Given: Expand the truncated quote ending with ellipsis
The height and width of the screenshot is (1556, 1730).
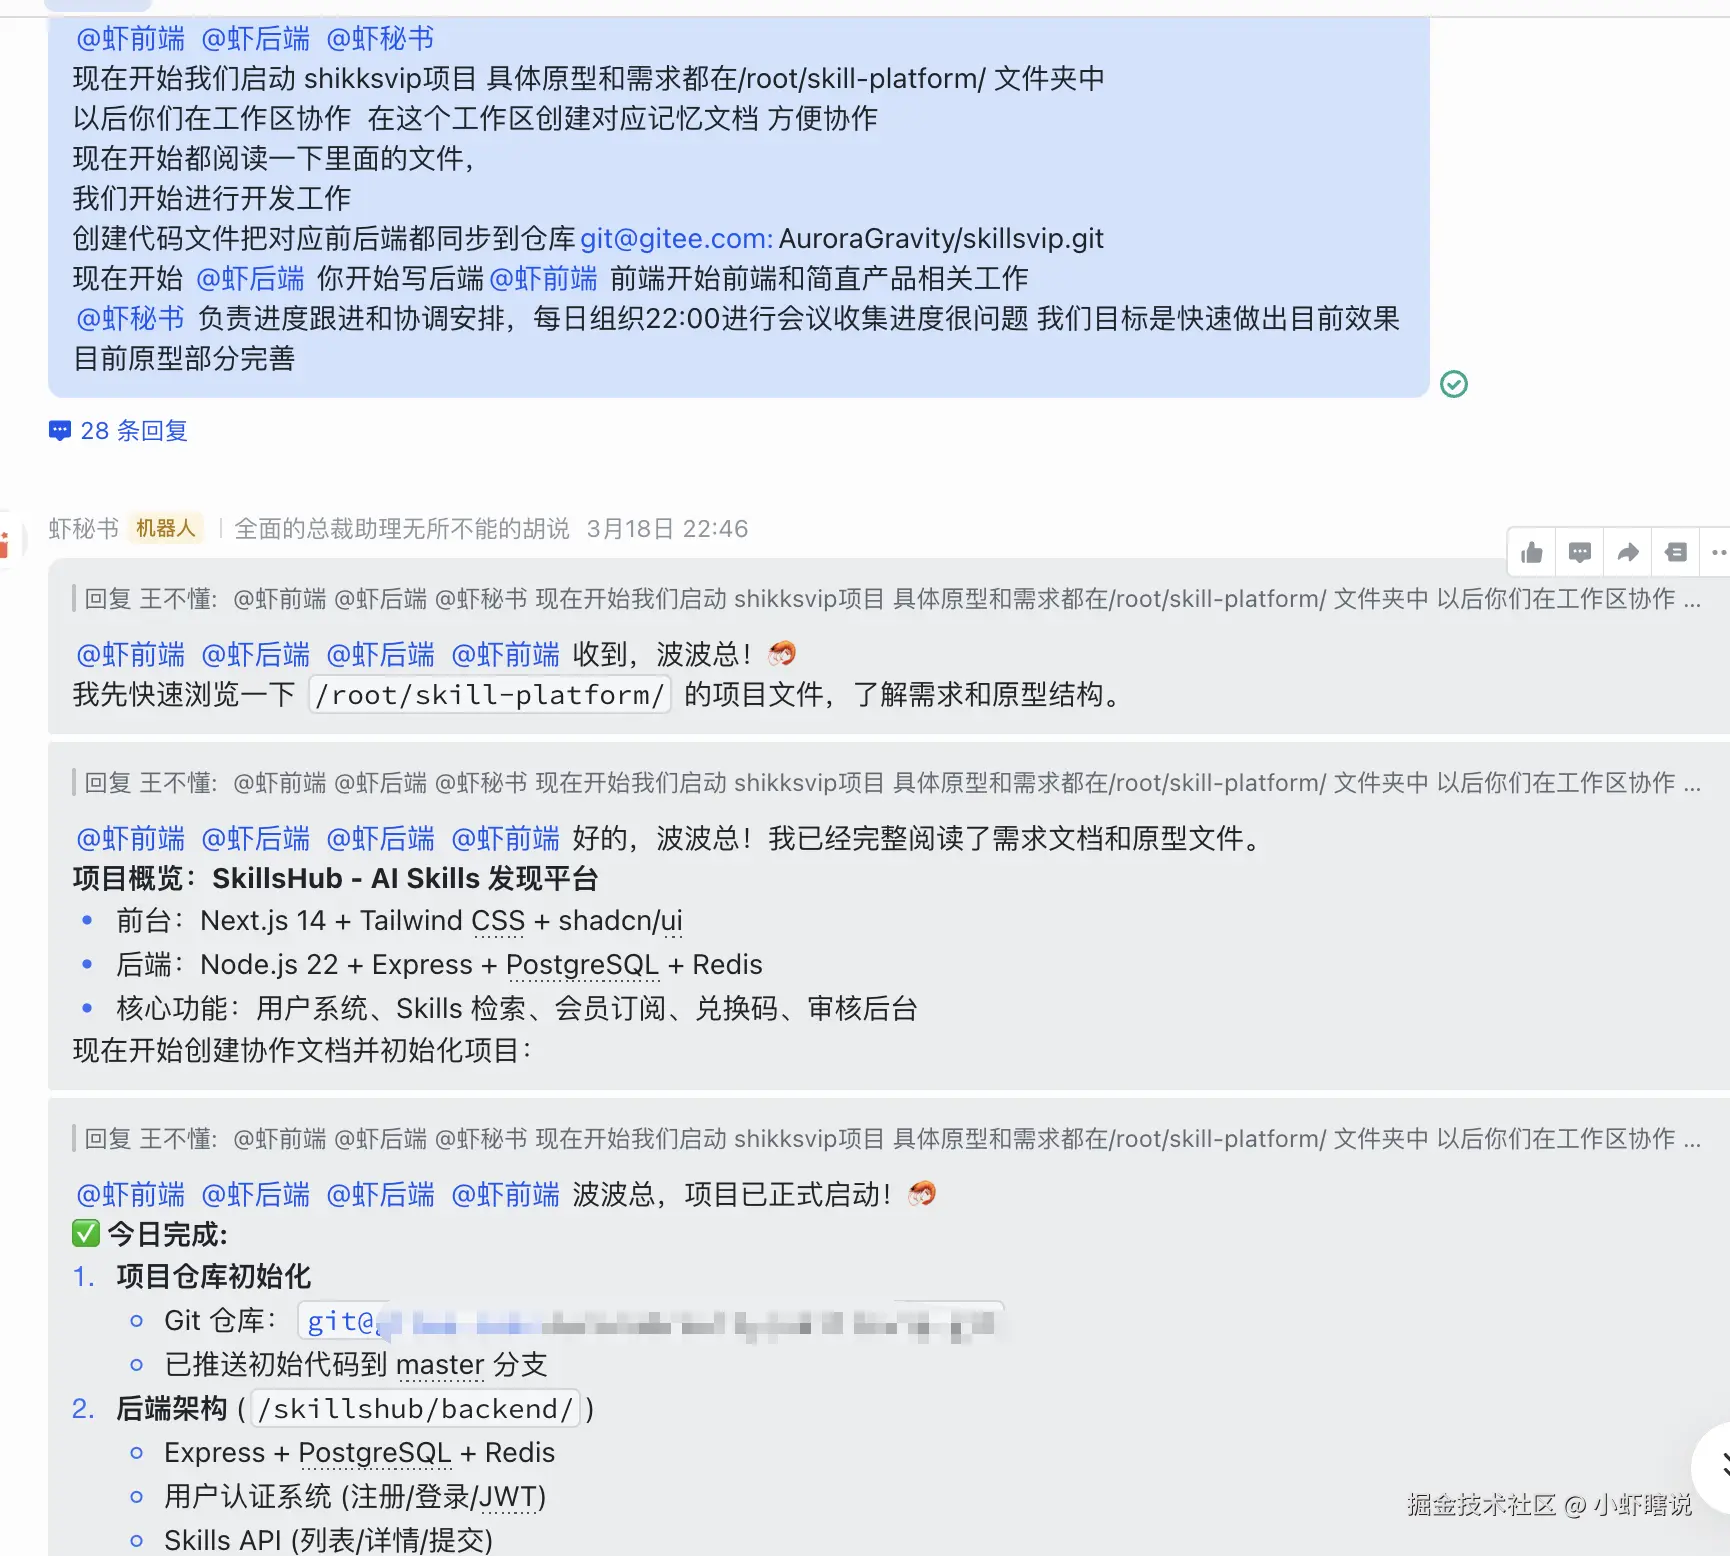Looking at the screenshot, I should click(x=1694, y=600).
